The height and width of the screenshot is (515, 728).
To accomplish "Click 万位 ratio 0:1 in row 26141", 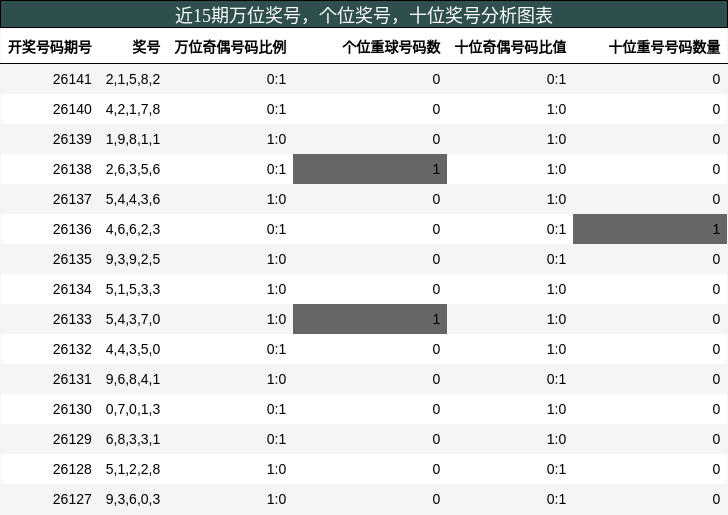I will pos(276,79).
